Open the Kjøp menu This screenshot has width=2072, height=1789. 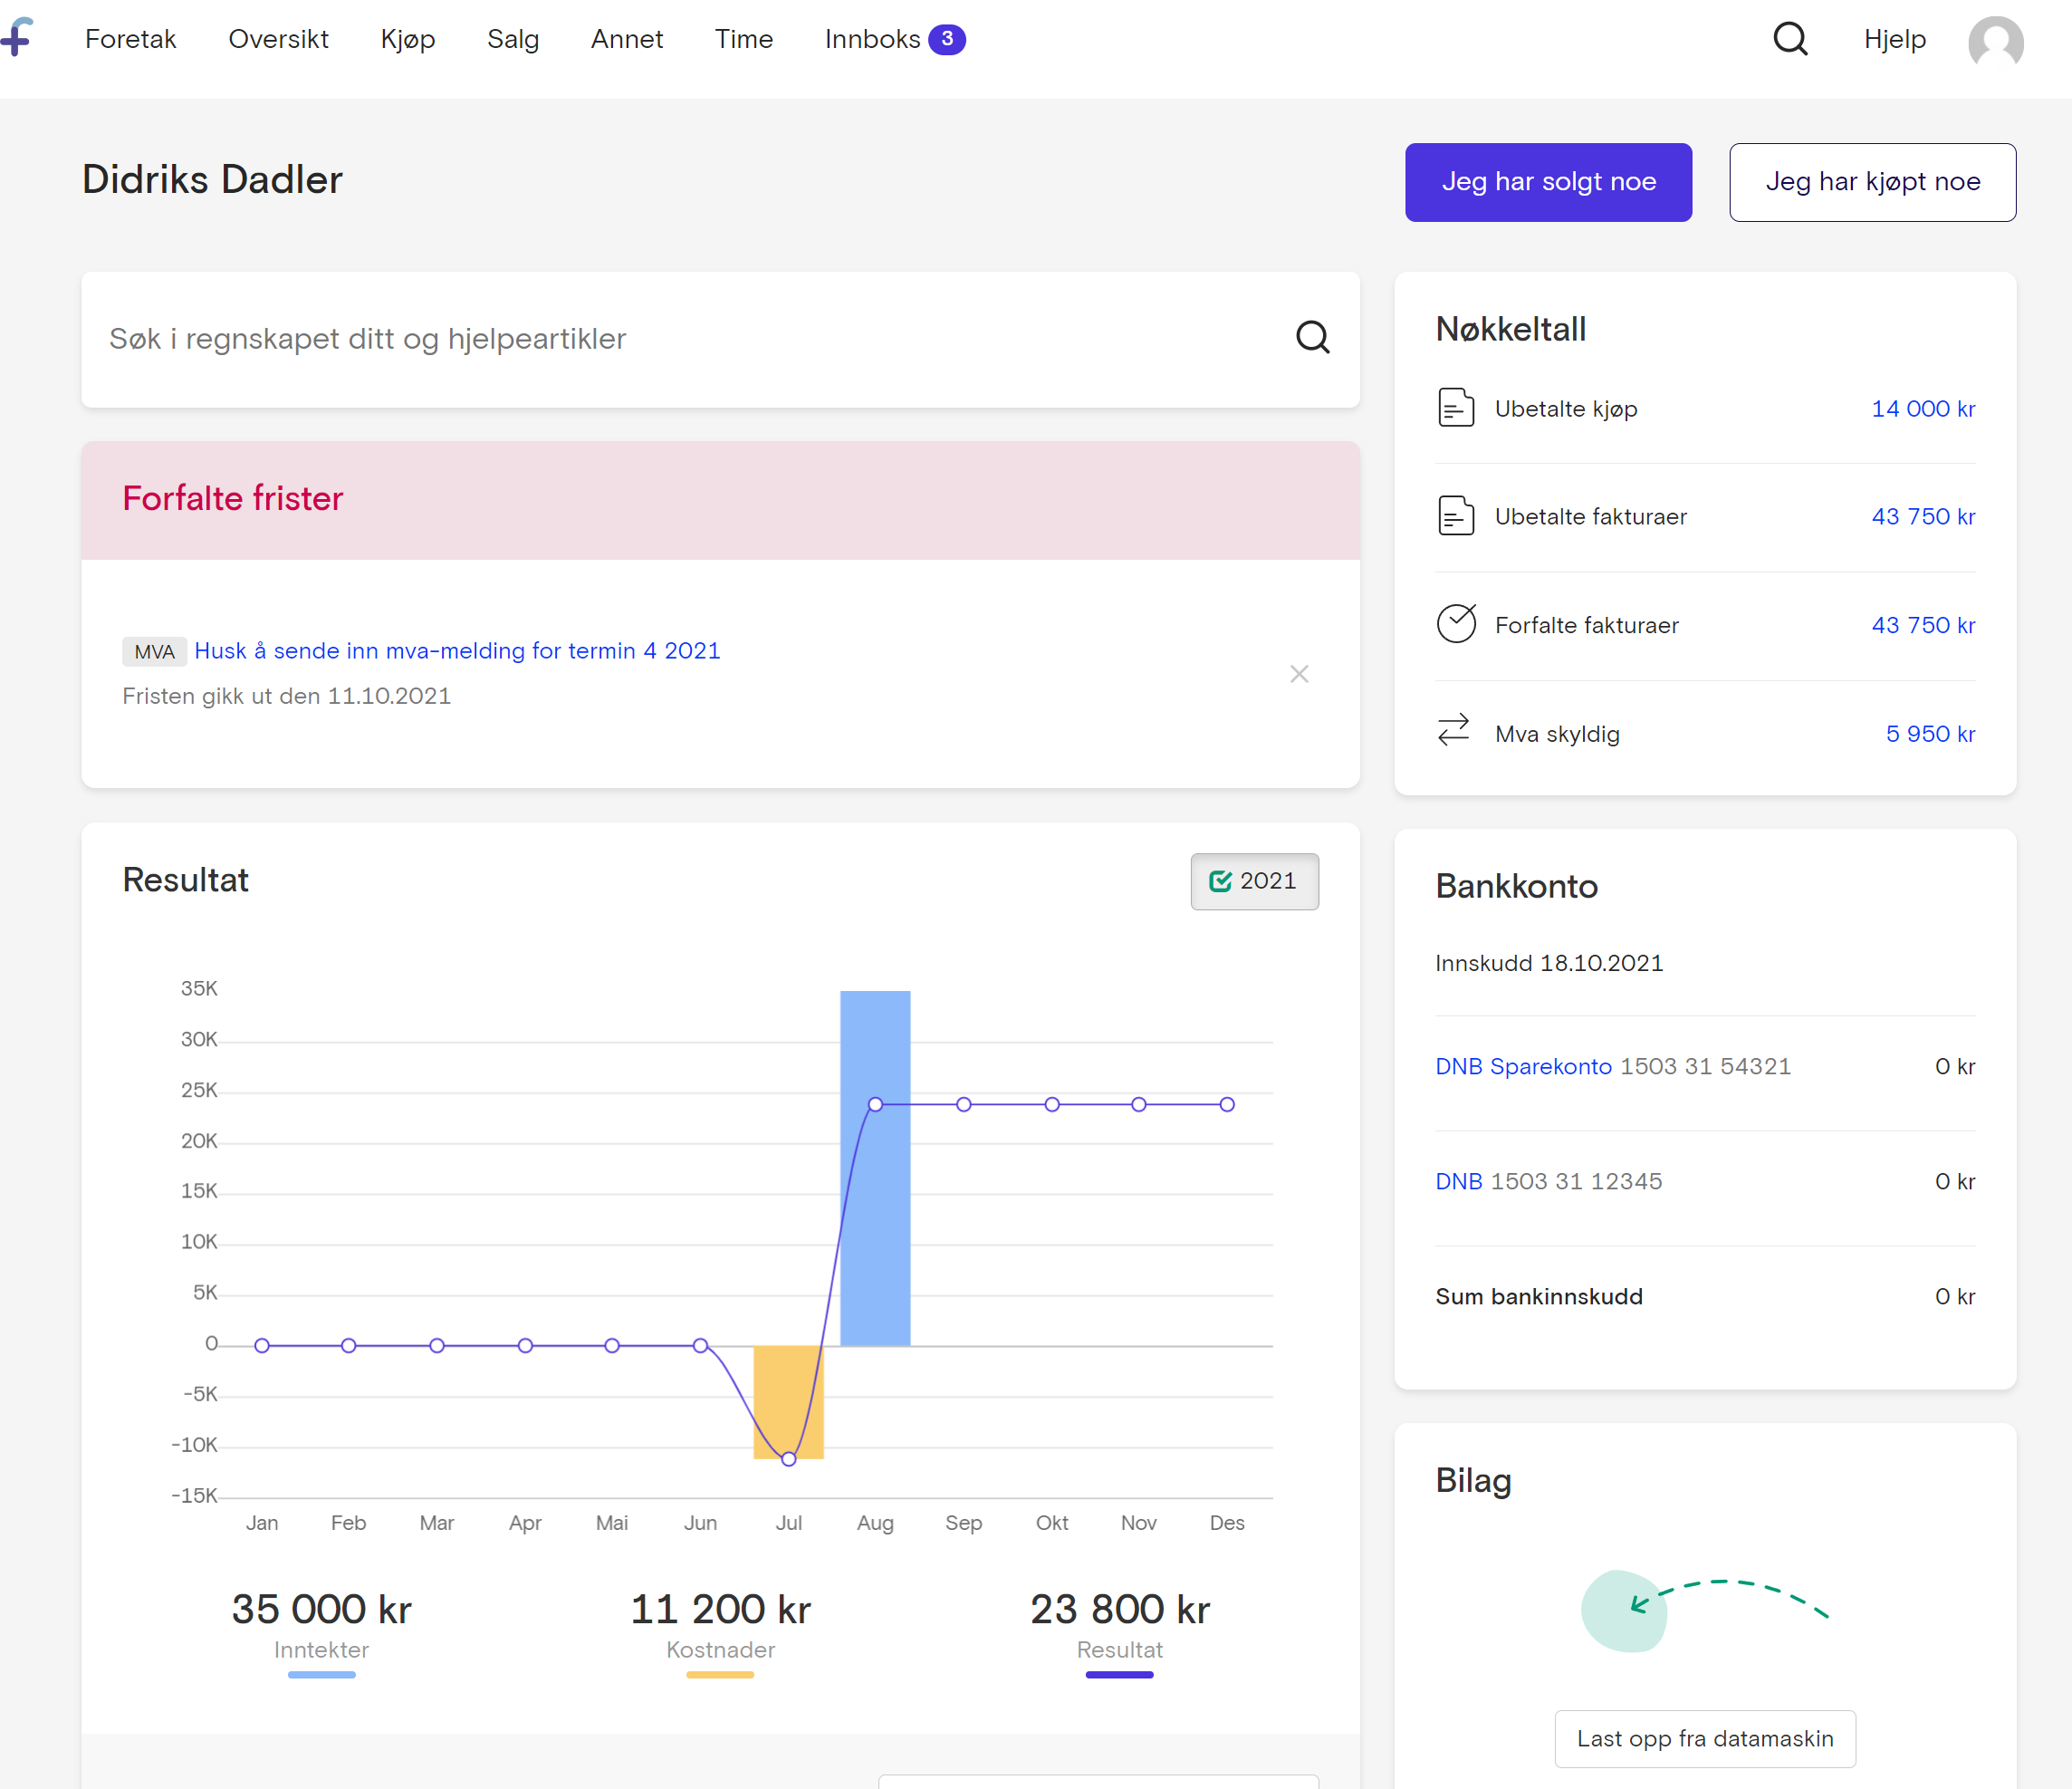(x=408, y=40)
